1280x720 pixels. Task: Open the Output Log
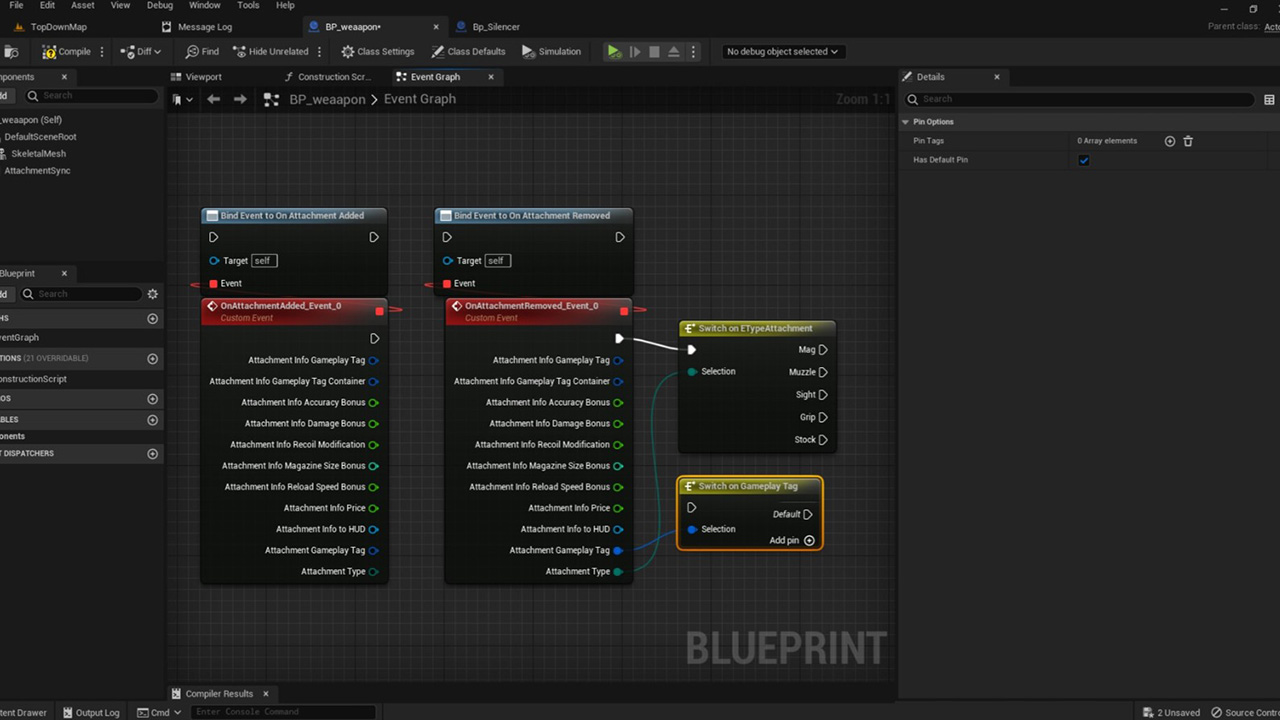pyautogui.click(x=91, y=712)
